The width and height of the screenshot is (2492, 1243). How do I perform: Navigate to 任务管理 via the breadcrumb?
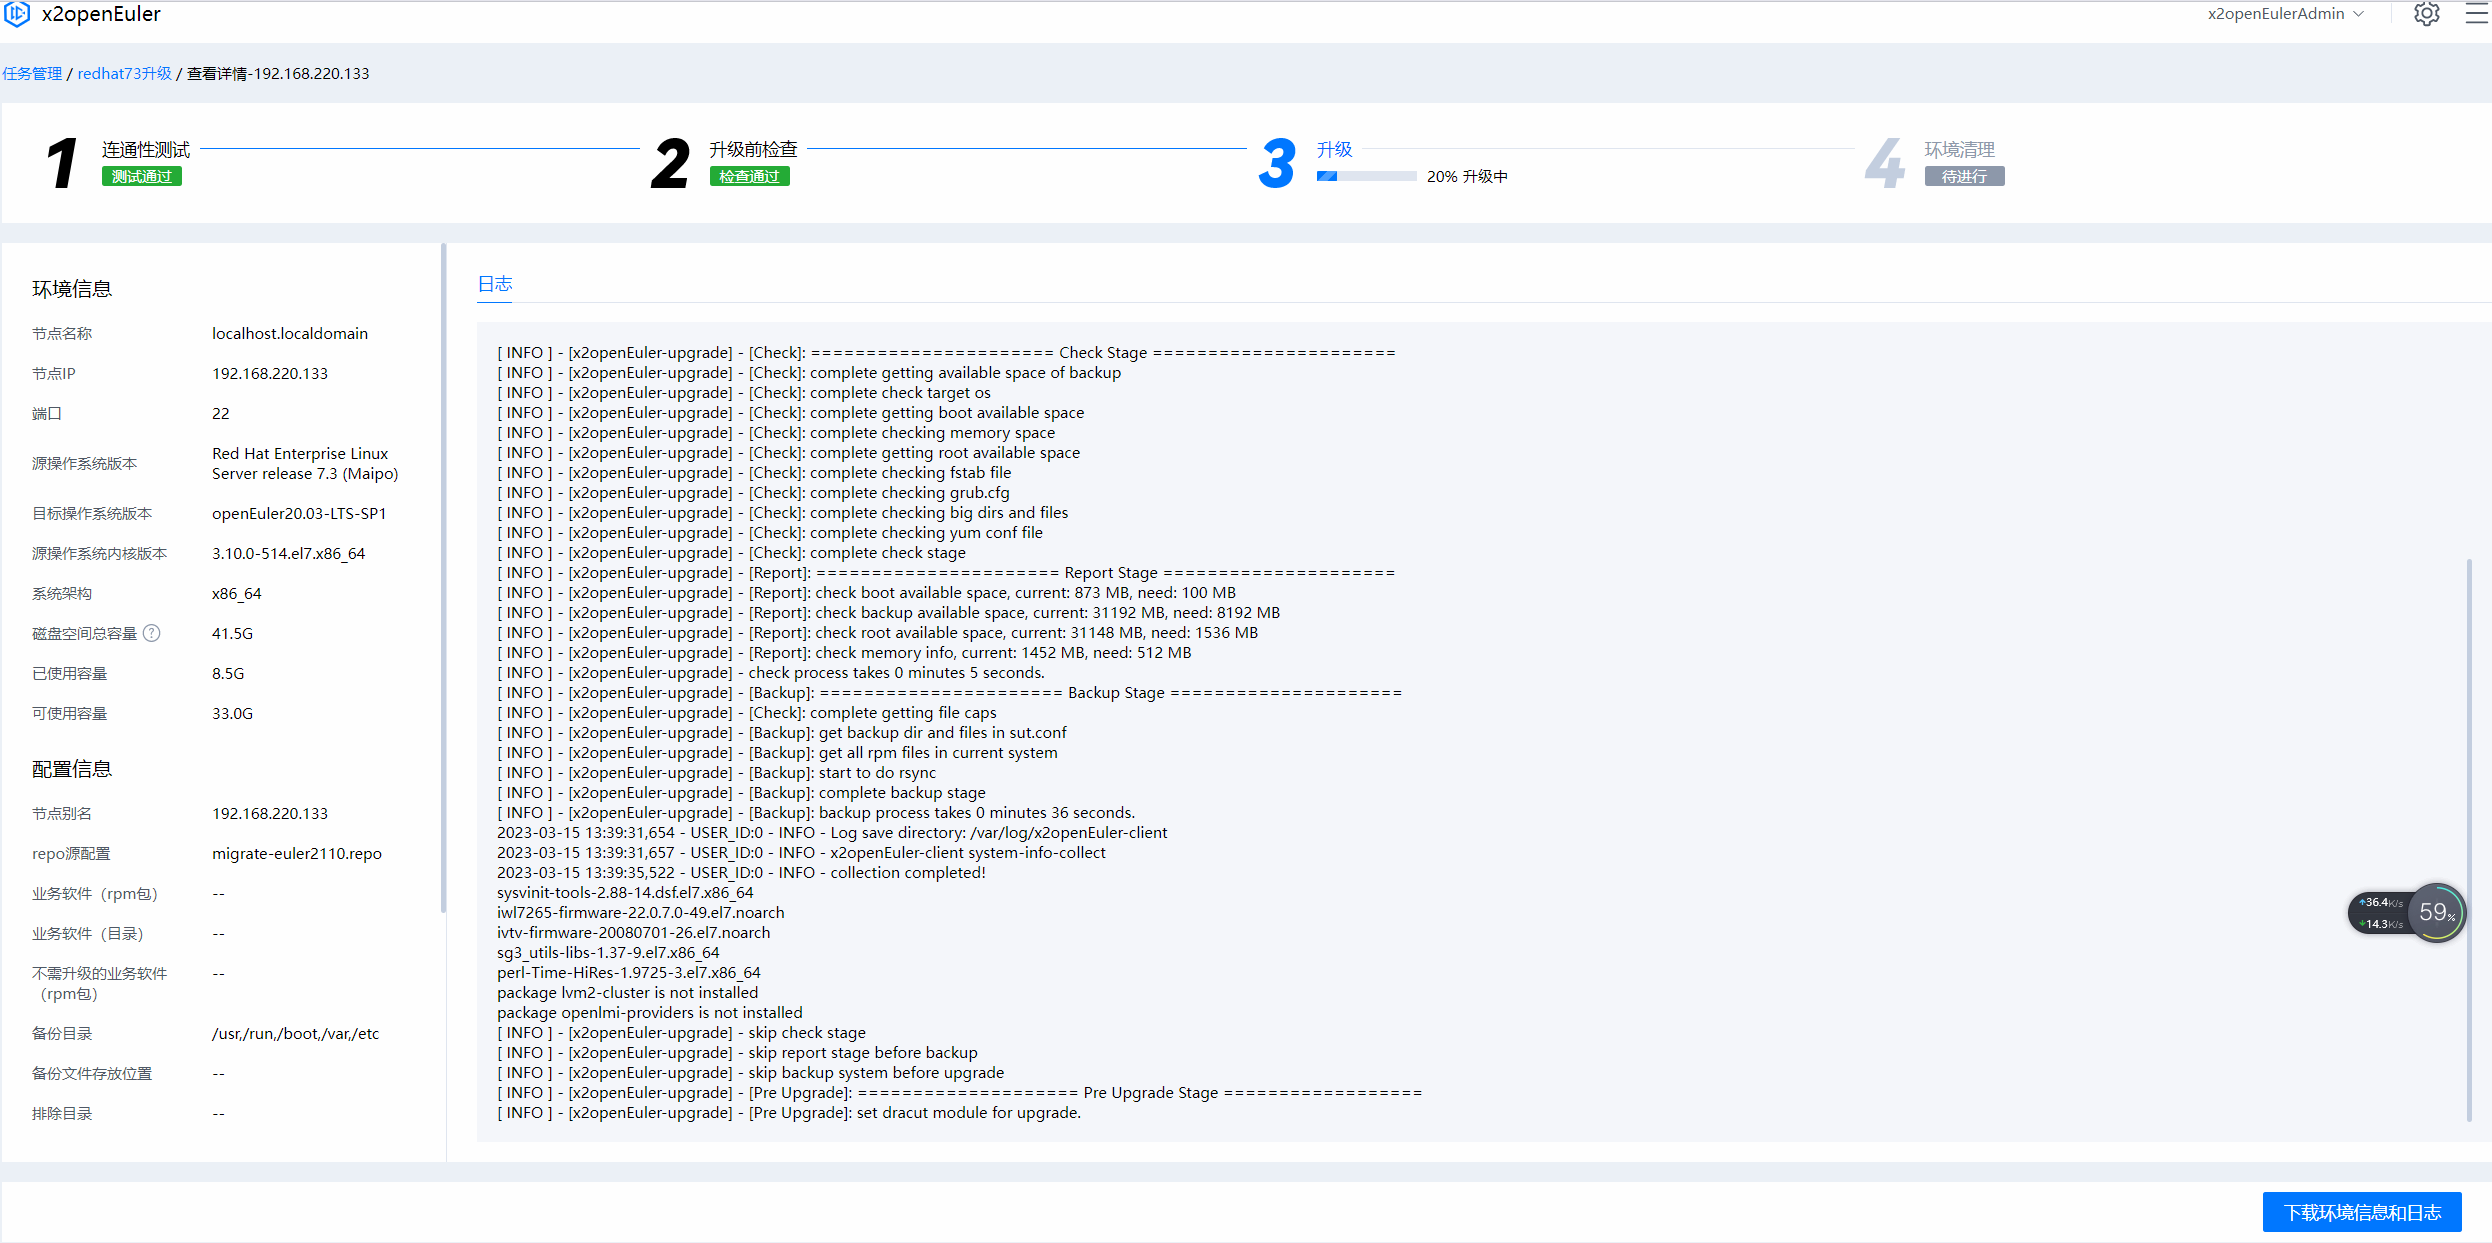(32, 73)
